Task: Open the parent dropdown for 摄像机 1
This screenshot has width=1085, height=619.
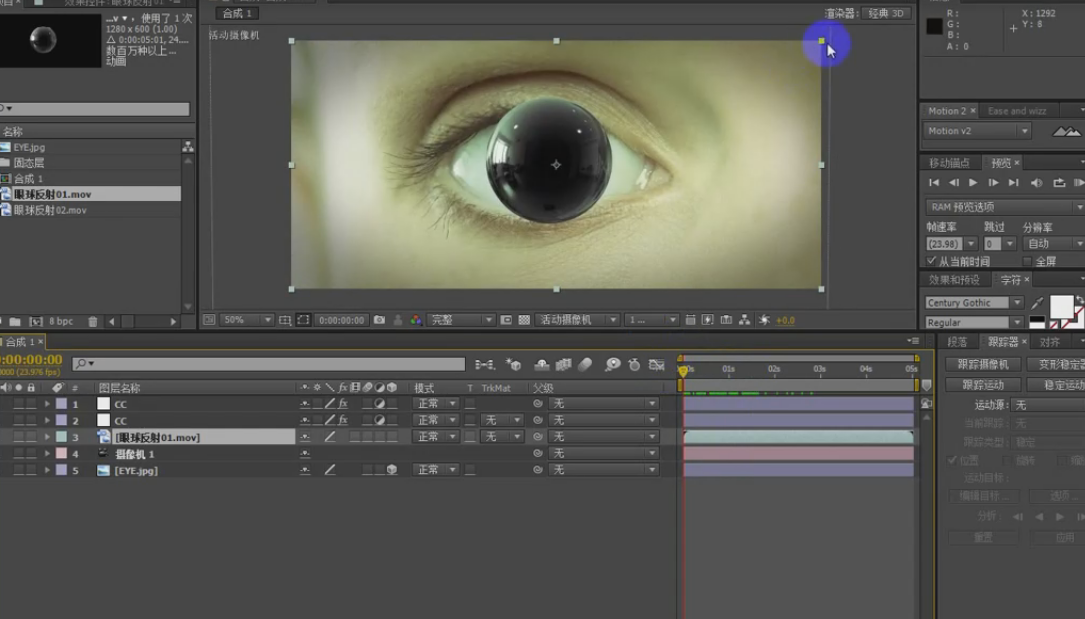Action: 603,453
